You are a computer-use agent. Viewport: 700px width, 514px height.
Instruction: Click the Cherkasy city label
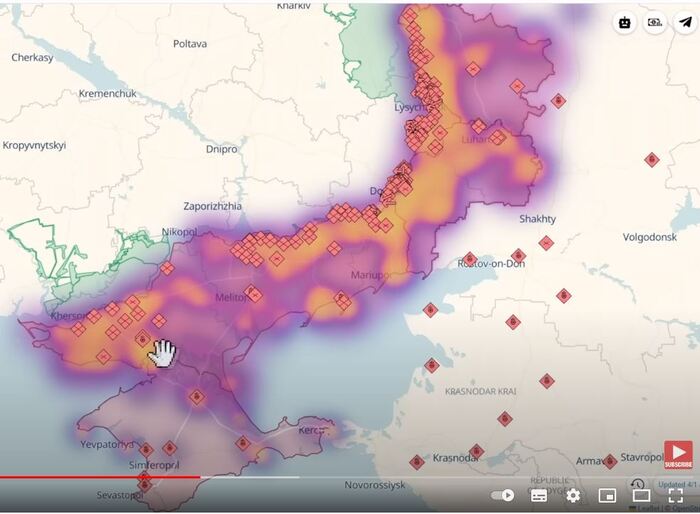tap(32, 58)
